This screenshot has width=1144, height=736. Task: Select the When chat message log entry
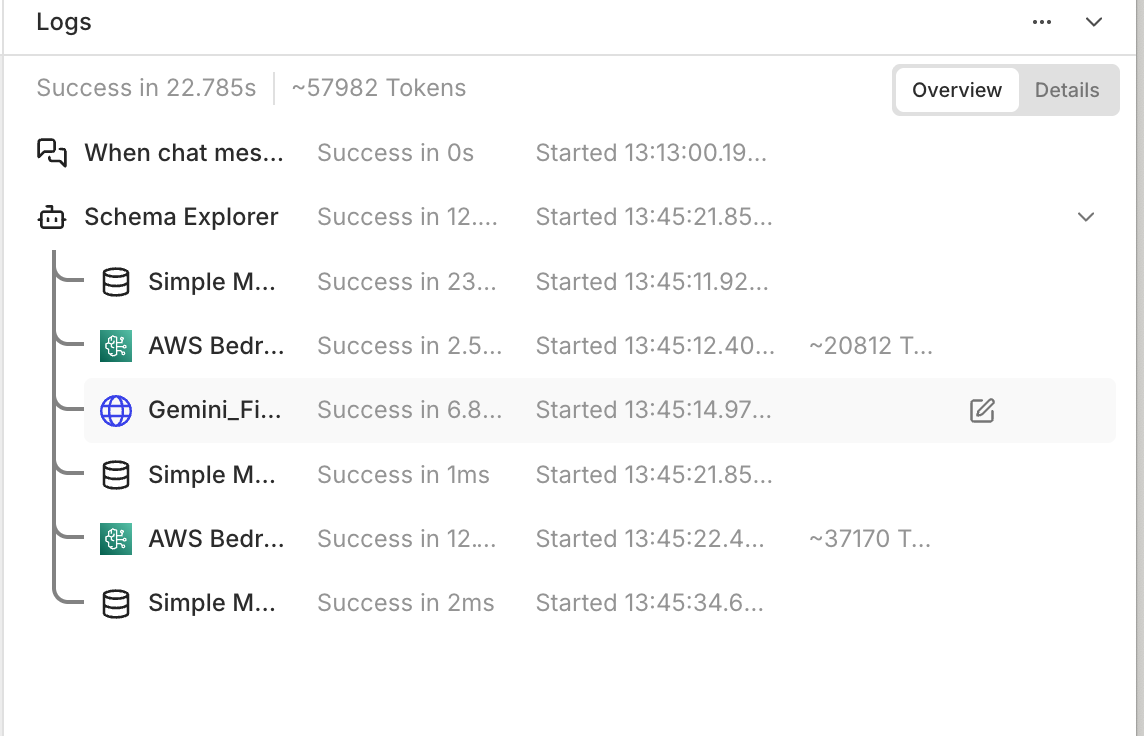click(184, 153)
